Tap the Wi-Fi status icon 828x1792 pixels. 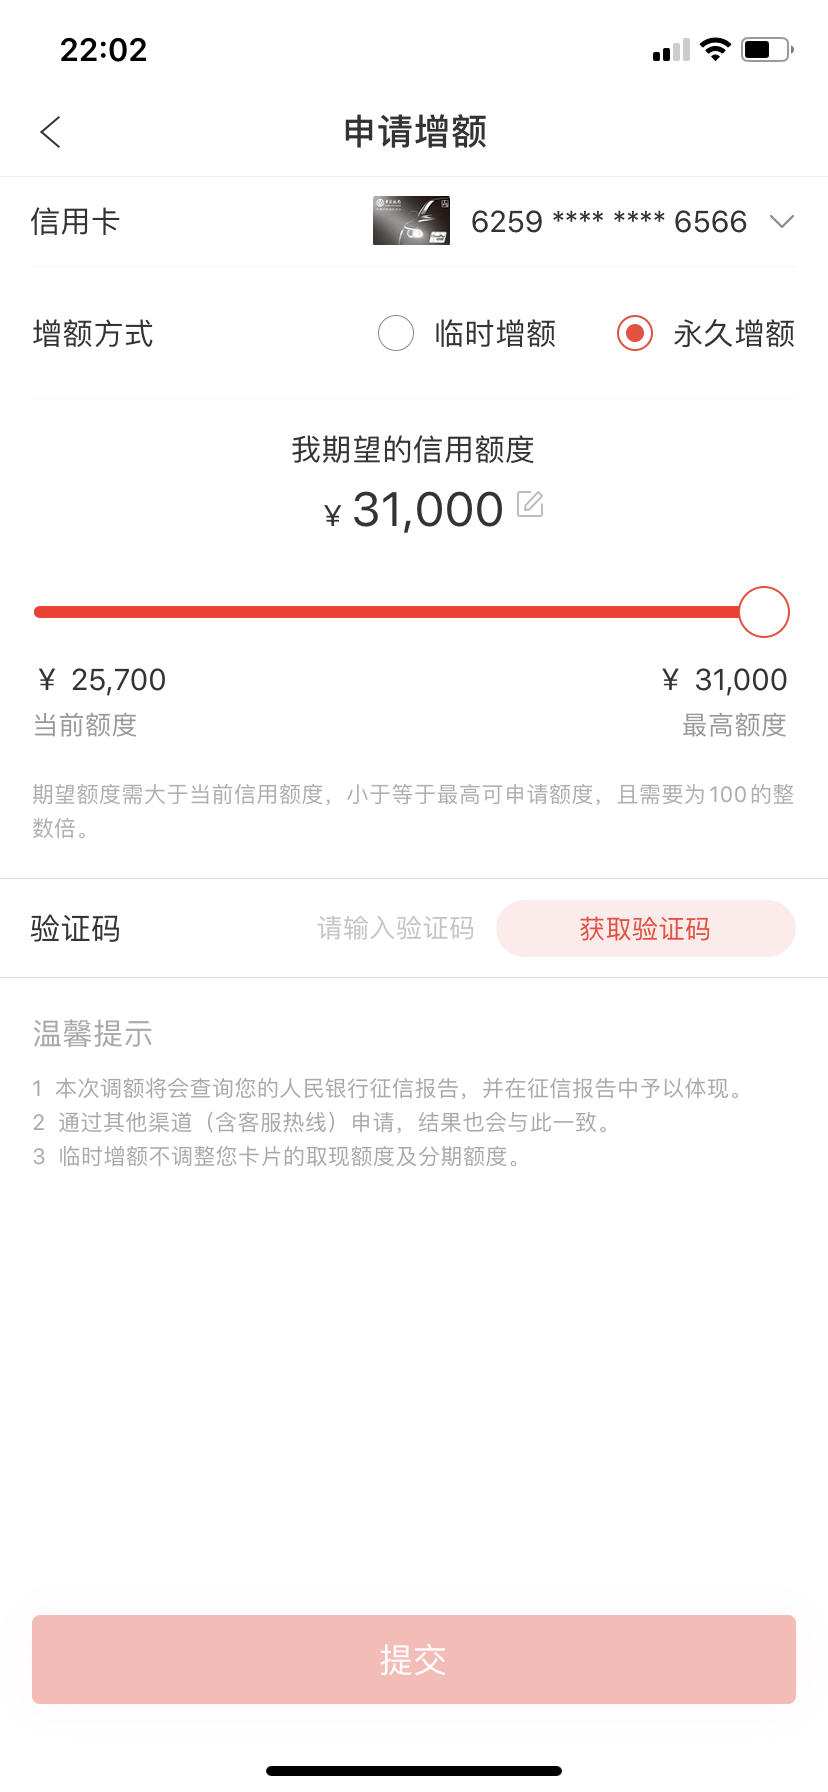[715, 49]
